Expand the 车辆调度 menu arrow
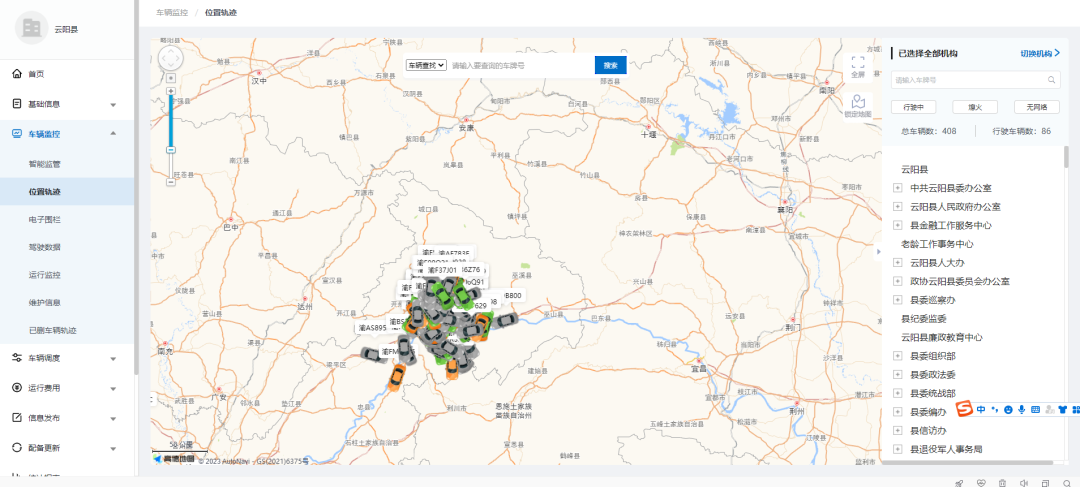The width and height of the screenshot is (1080, 487). pyautogui.click(x=113, y=358)
